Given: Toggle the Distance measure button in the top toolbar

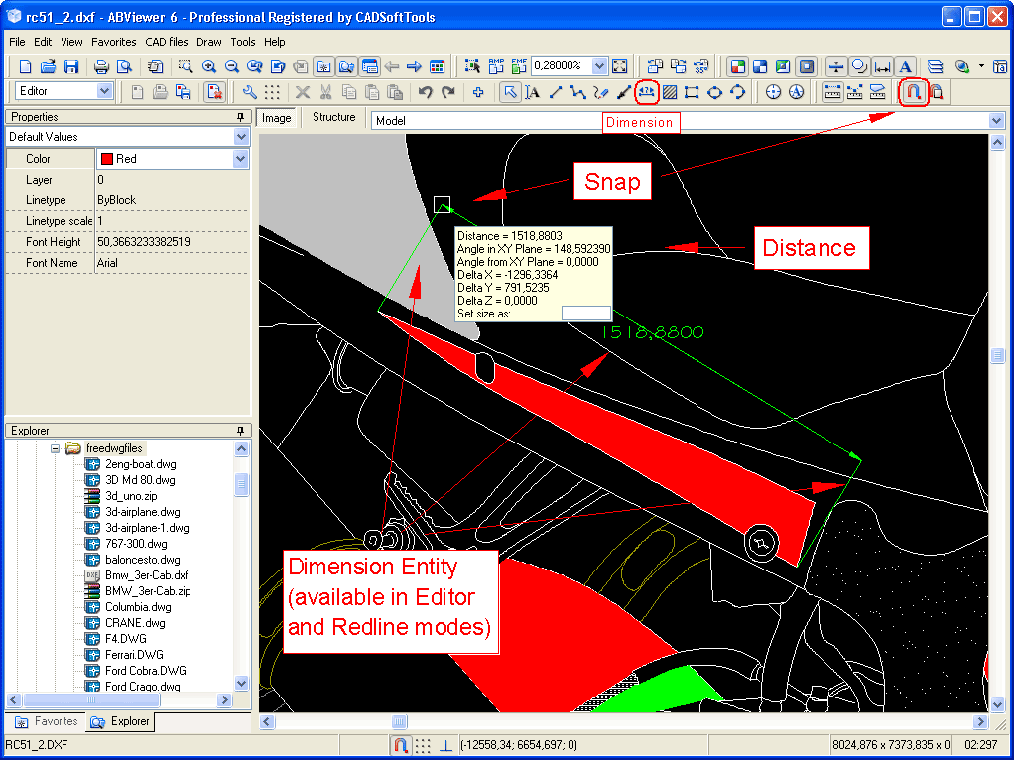Looking at the screenshot, I should click(882, 67).
